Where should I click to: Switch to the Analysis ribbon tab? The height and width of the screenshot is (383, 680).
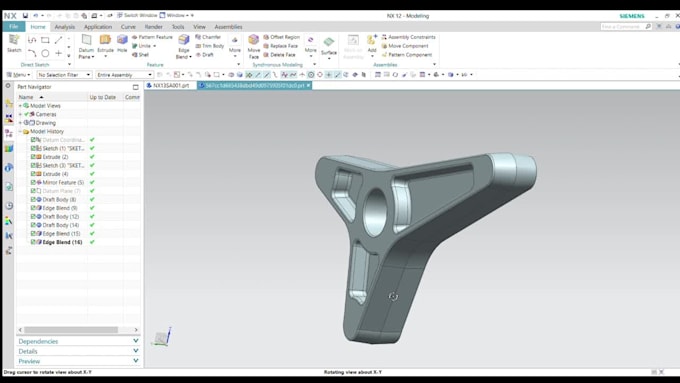tap(65, 26)
